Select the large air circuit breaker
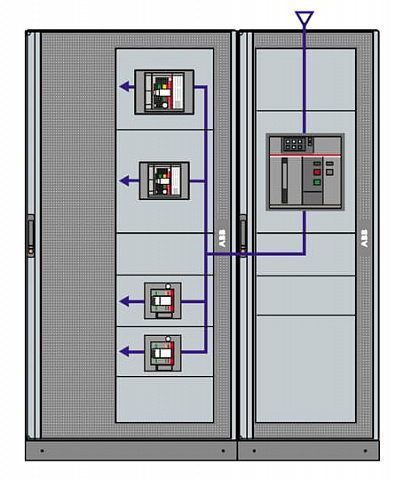Image resolution: width=396 pixels, height=480 pixels. point(305,172)
